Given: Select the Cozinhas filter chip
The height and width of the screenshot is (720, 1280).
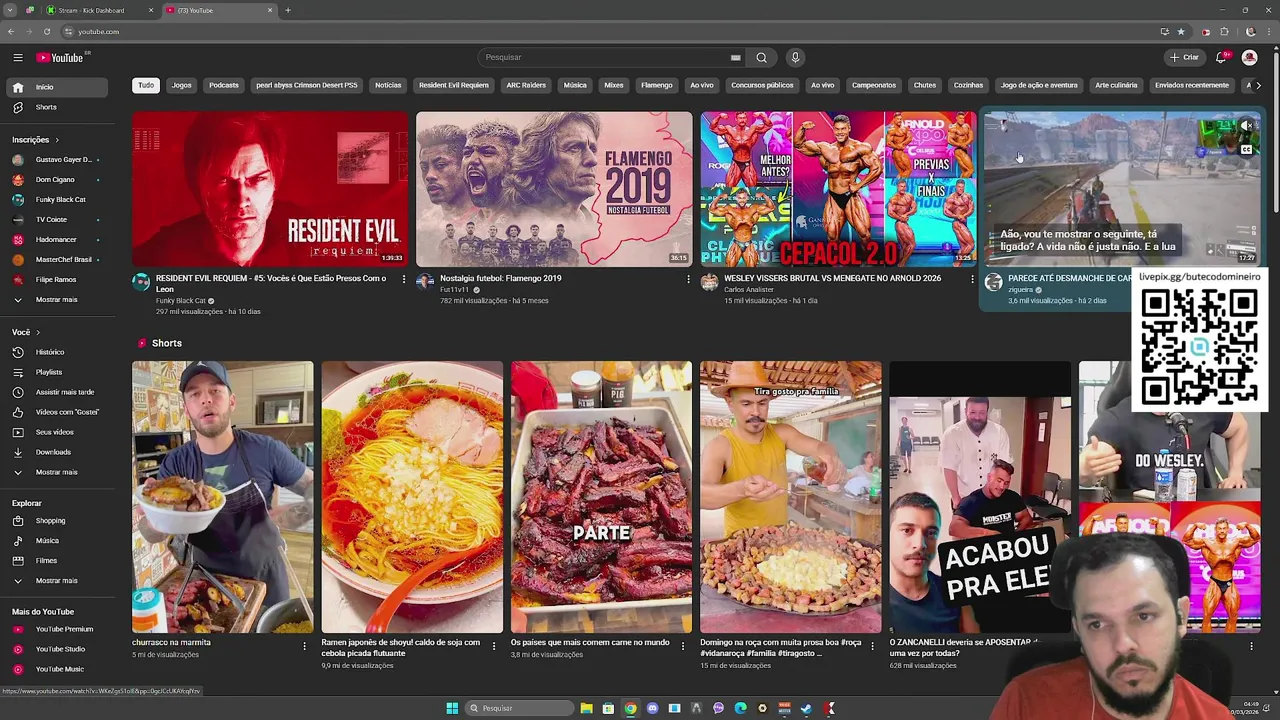Looking at the screenshot, I should [x=968, y=85].
